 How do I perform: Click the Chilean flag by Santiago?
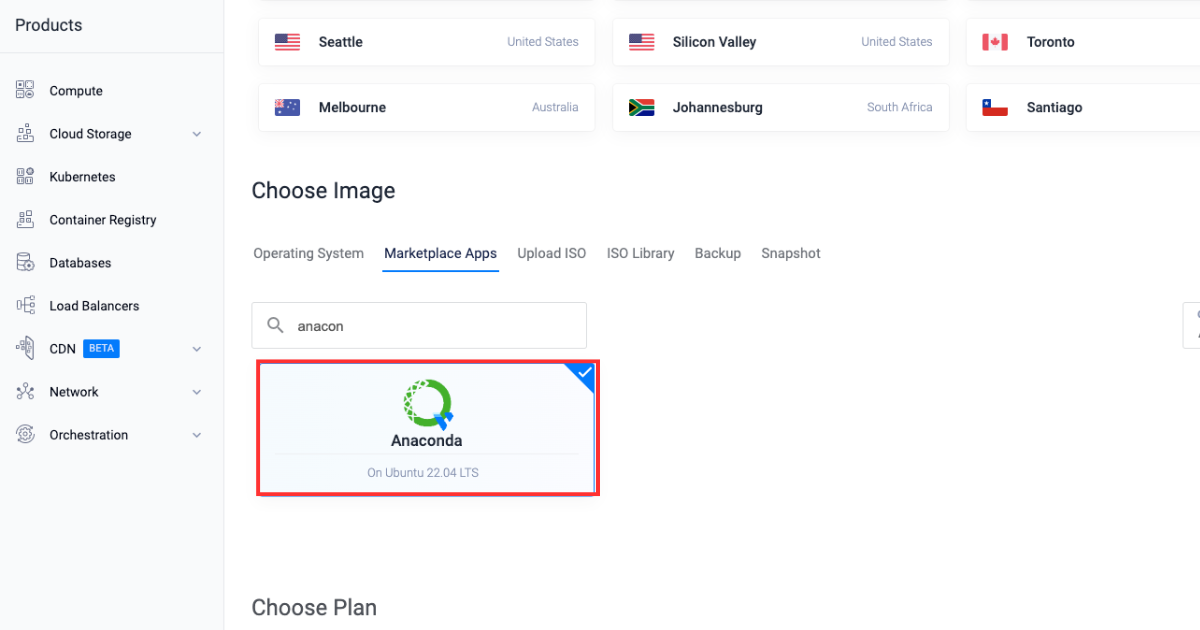tap(995, 107)
